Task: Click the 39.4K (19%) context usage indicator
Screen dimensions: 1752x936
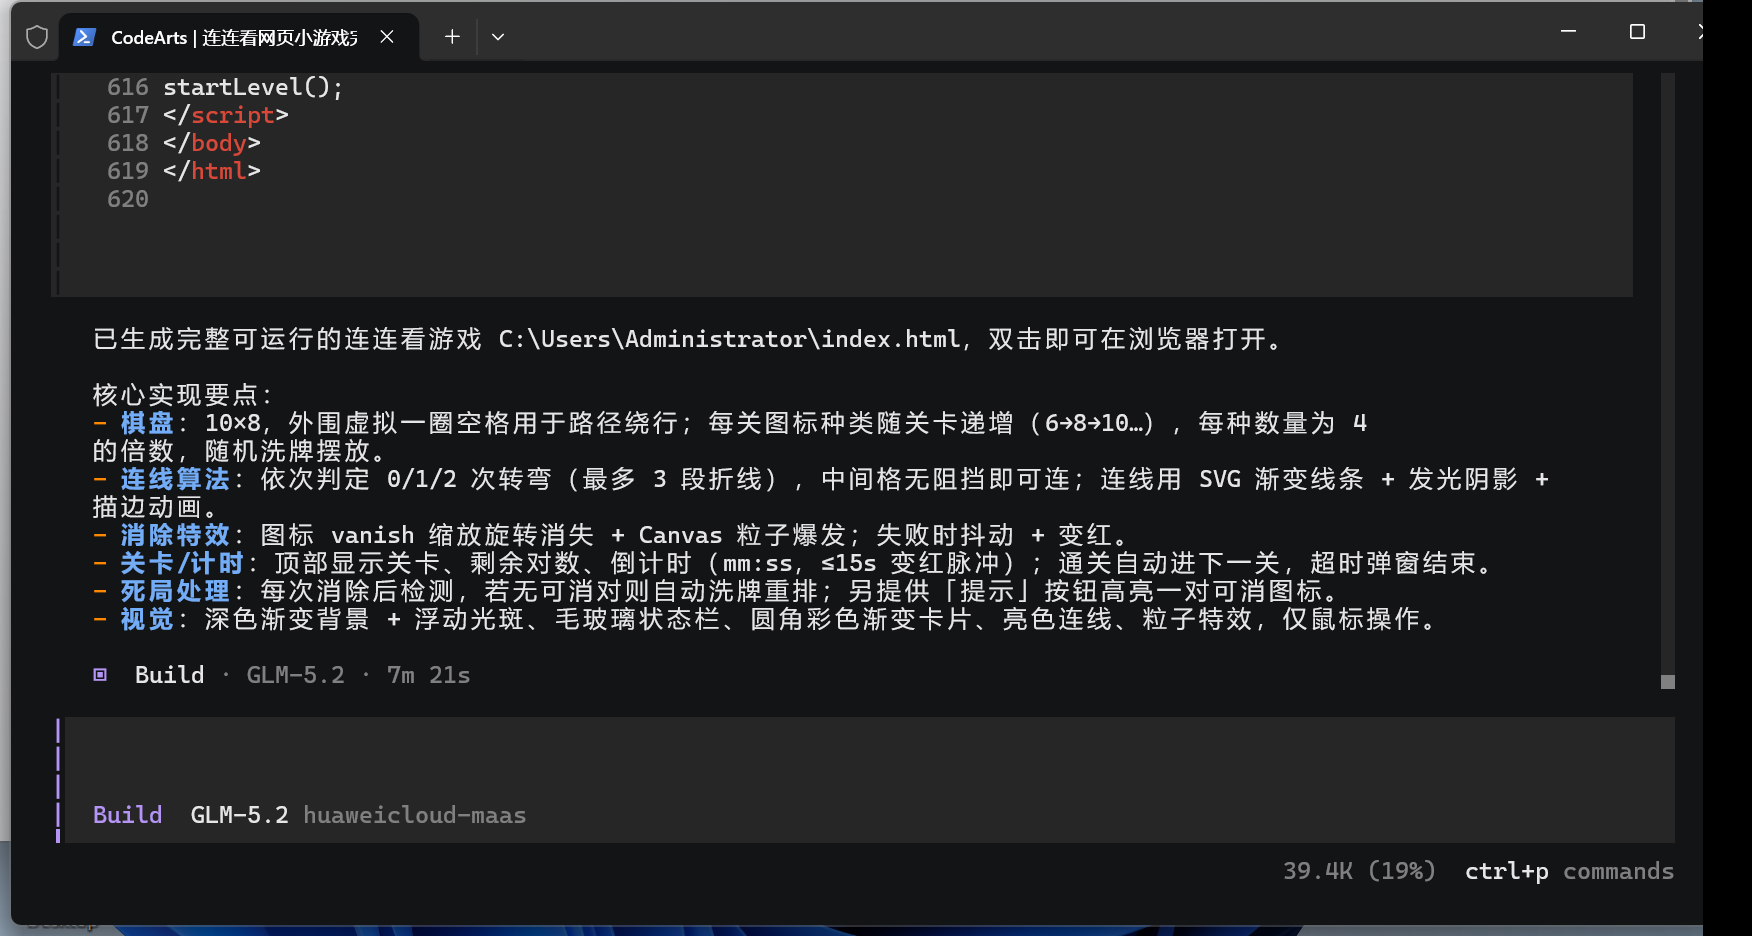Action: click(x=1359, y=871)
